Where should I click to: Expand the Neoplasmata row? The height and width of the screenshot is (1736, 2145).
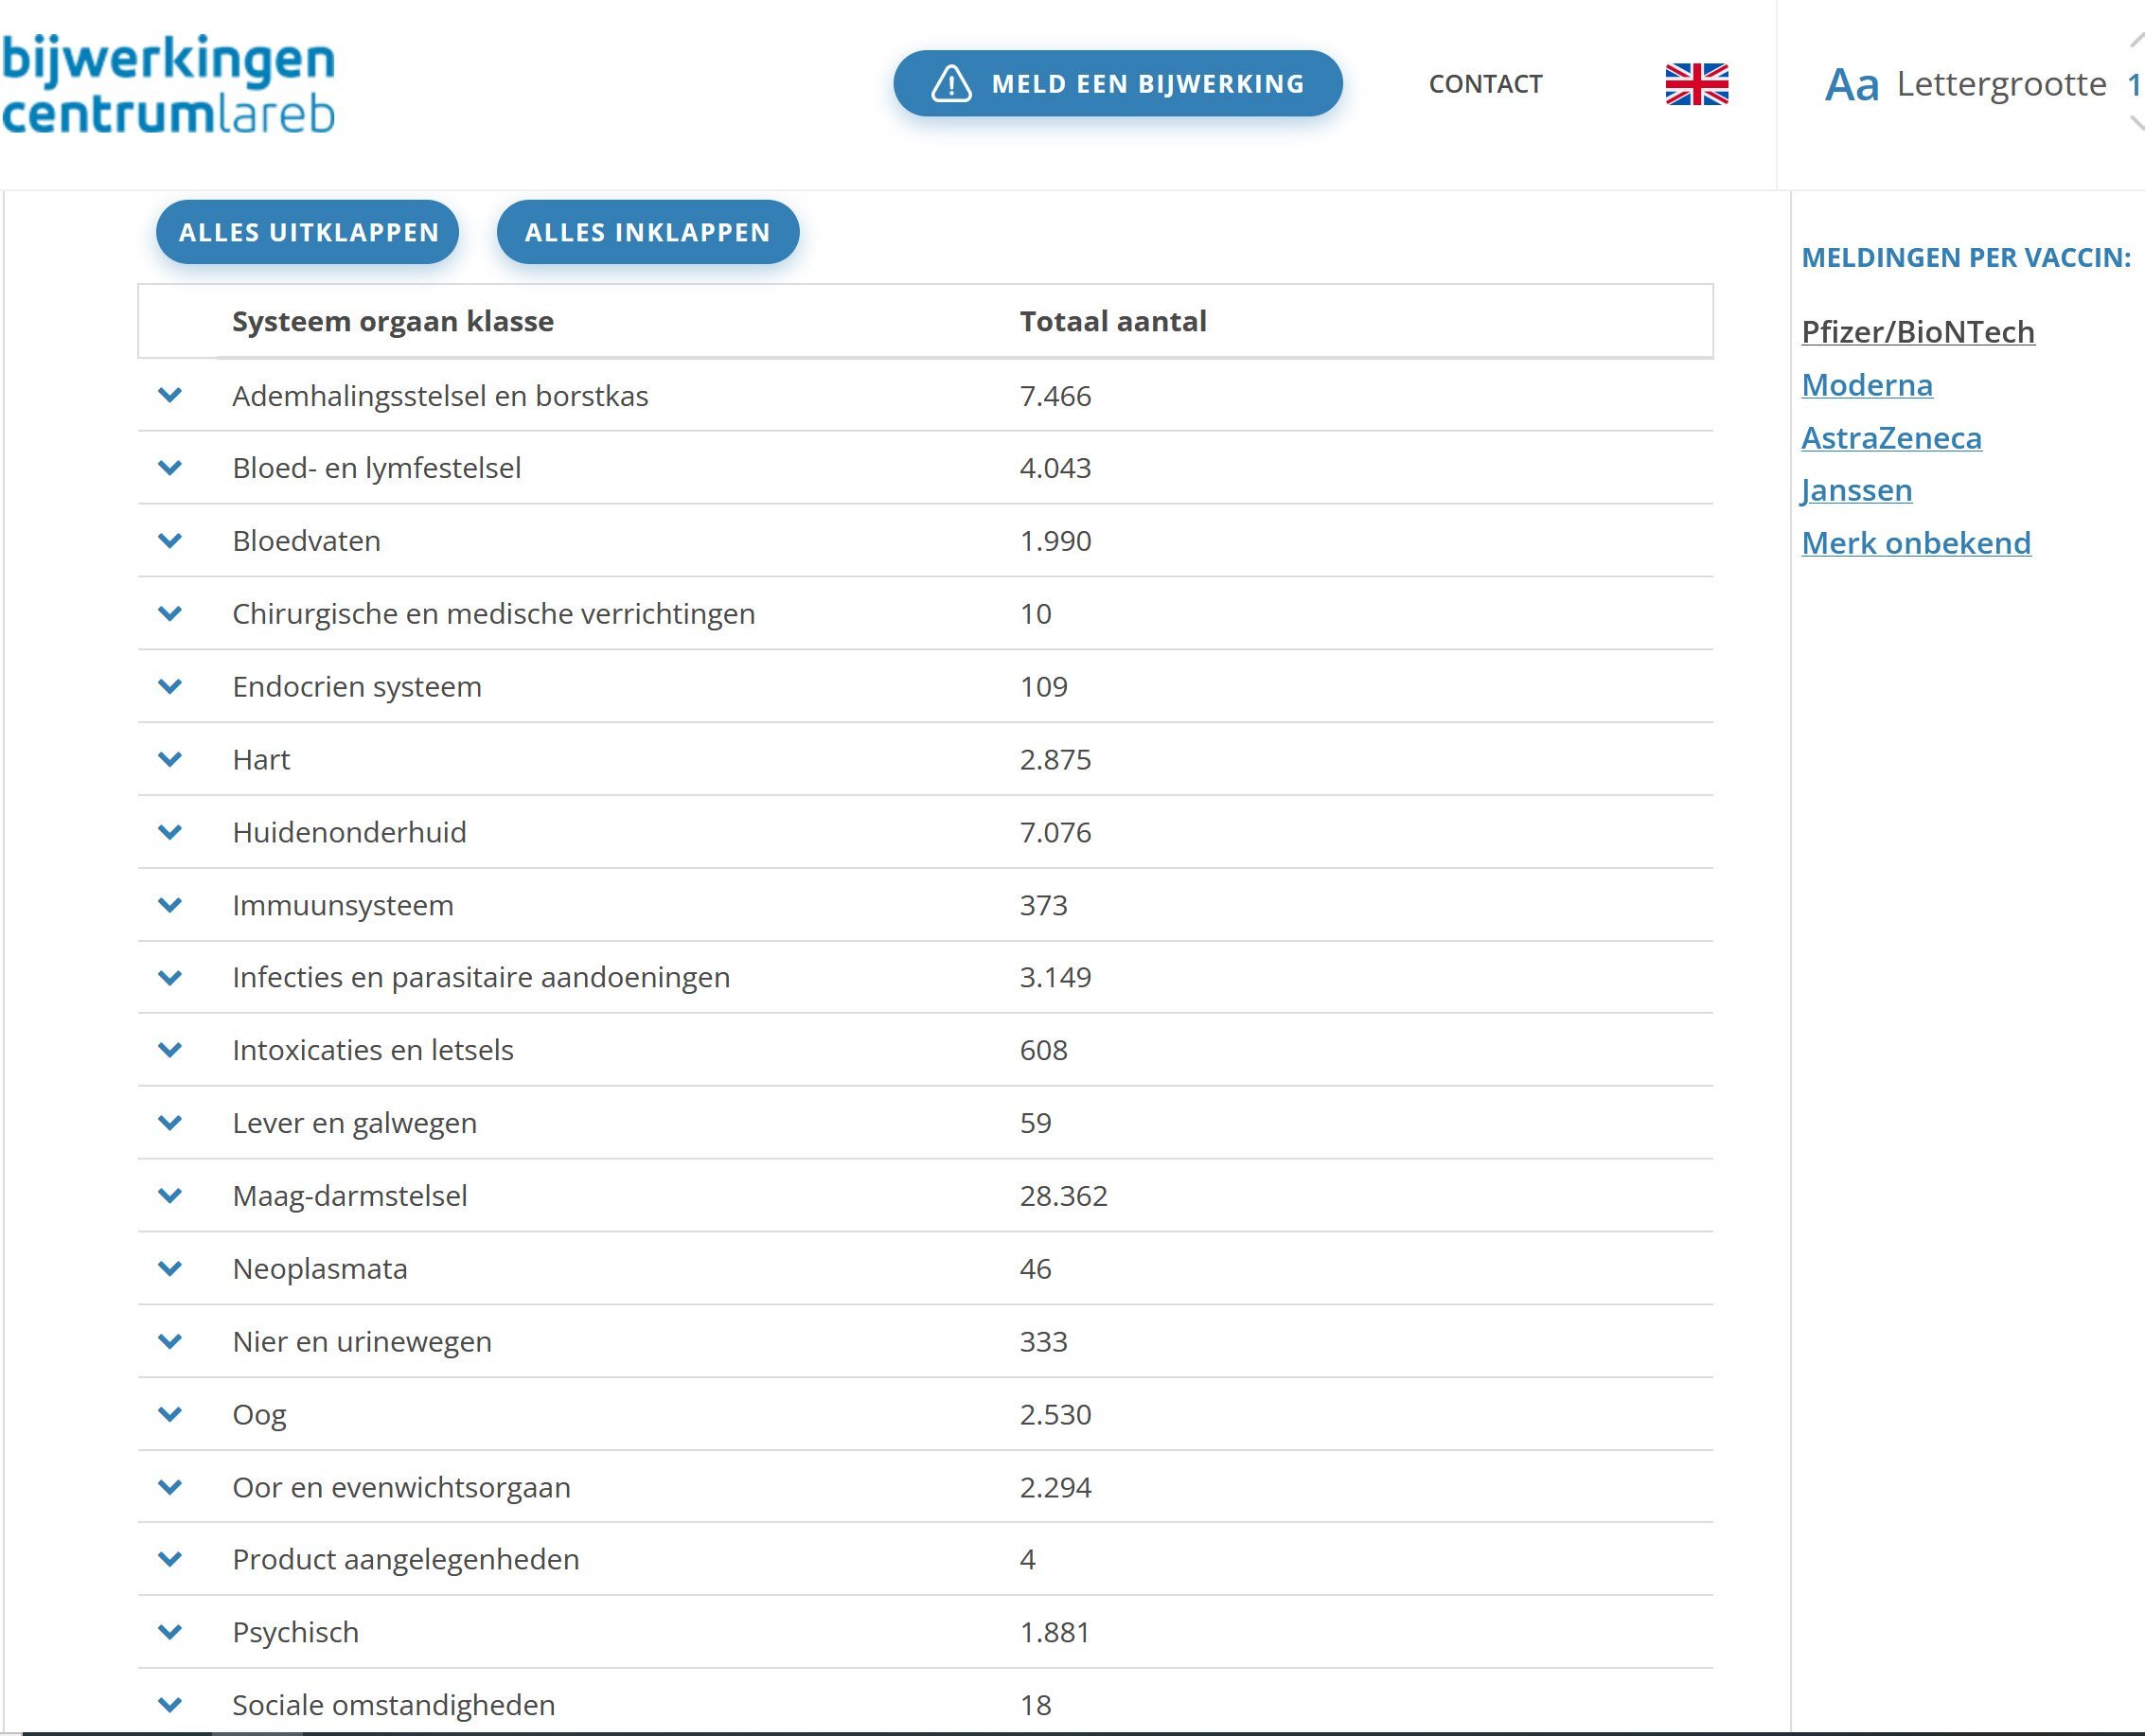point(170,1268)
